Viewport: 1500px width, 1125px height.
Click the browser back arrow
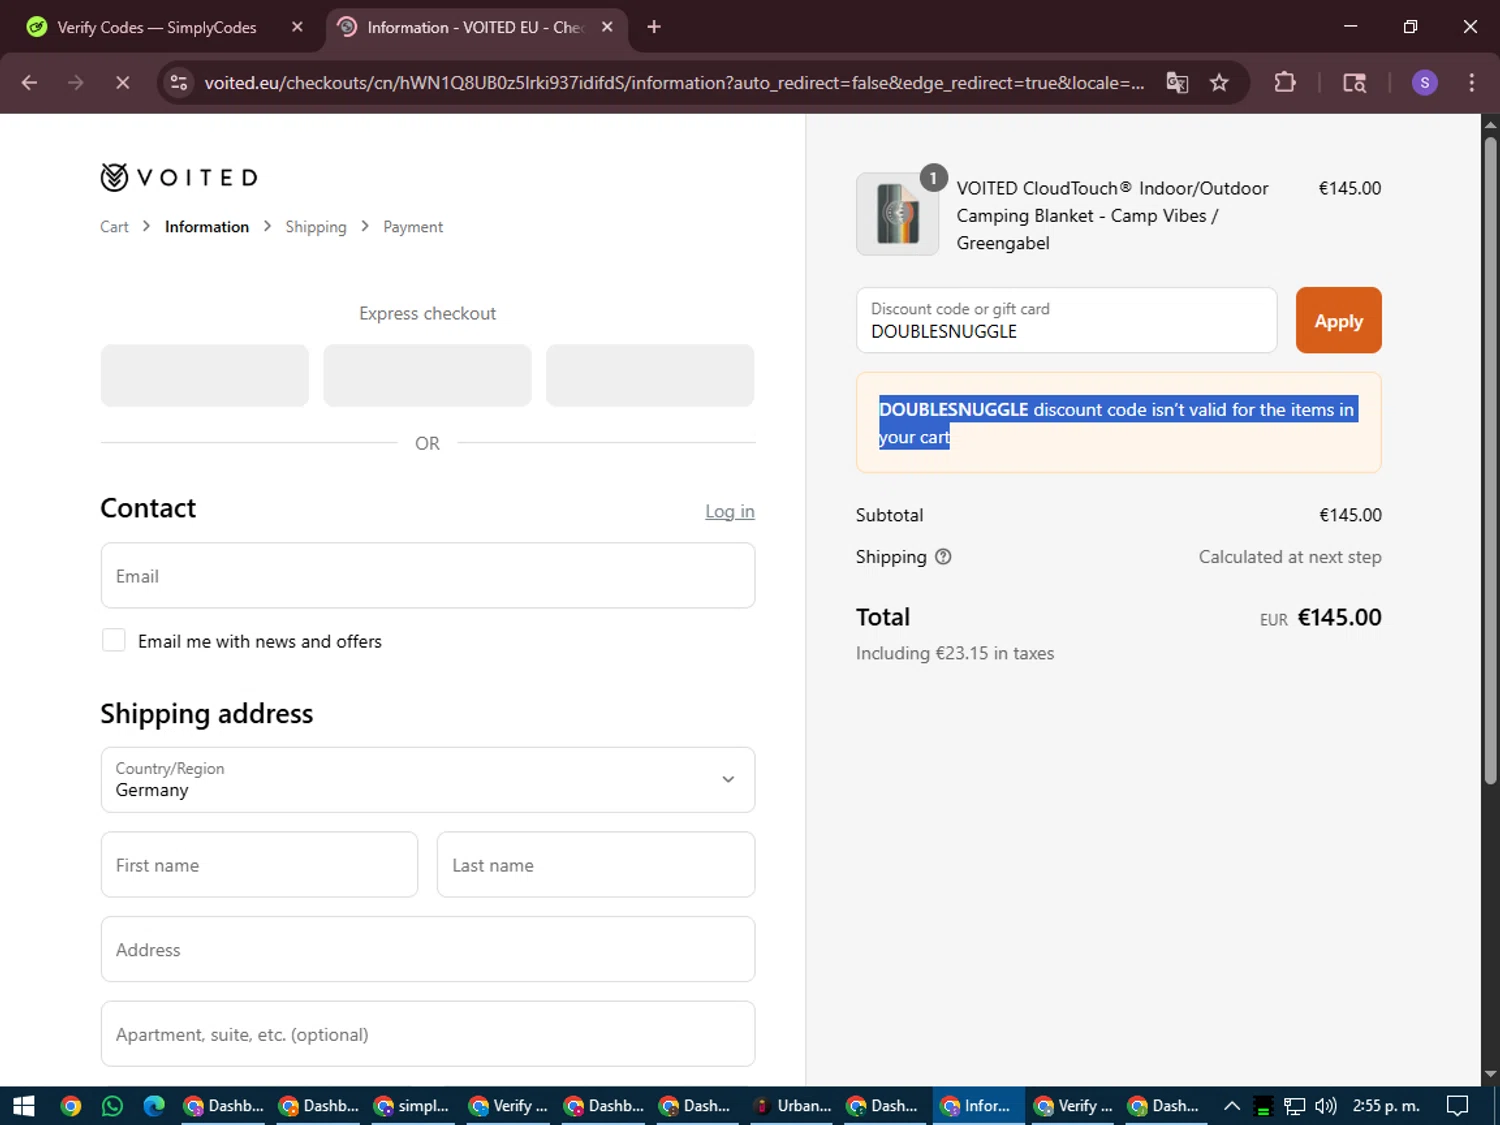(x=29, y=83)
